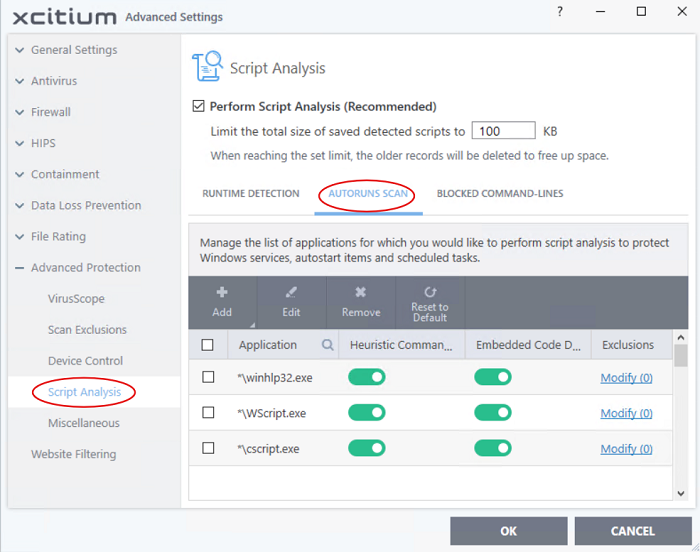
Task: Select Device Control in sidebar
Action: (85, 361)
